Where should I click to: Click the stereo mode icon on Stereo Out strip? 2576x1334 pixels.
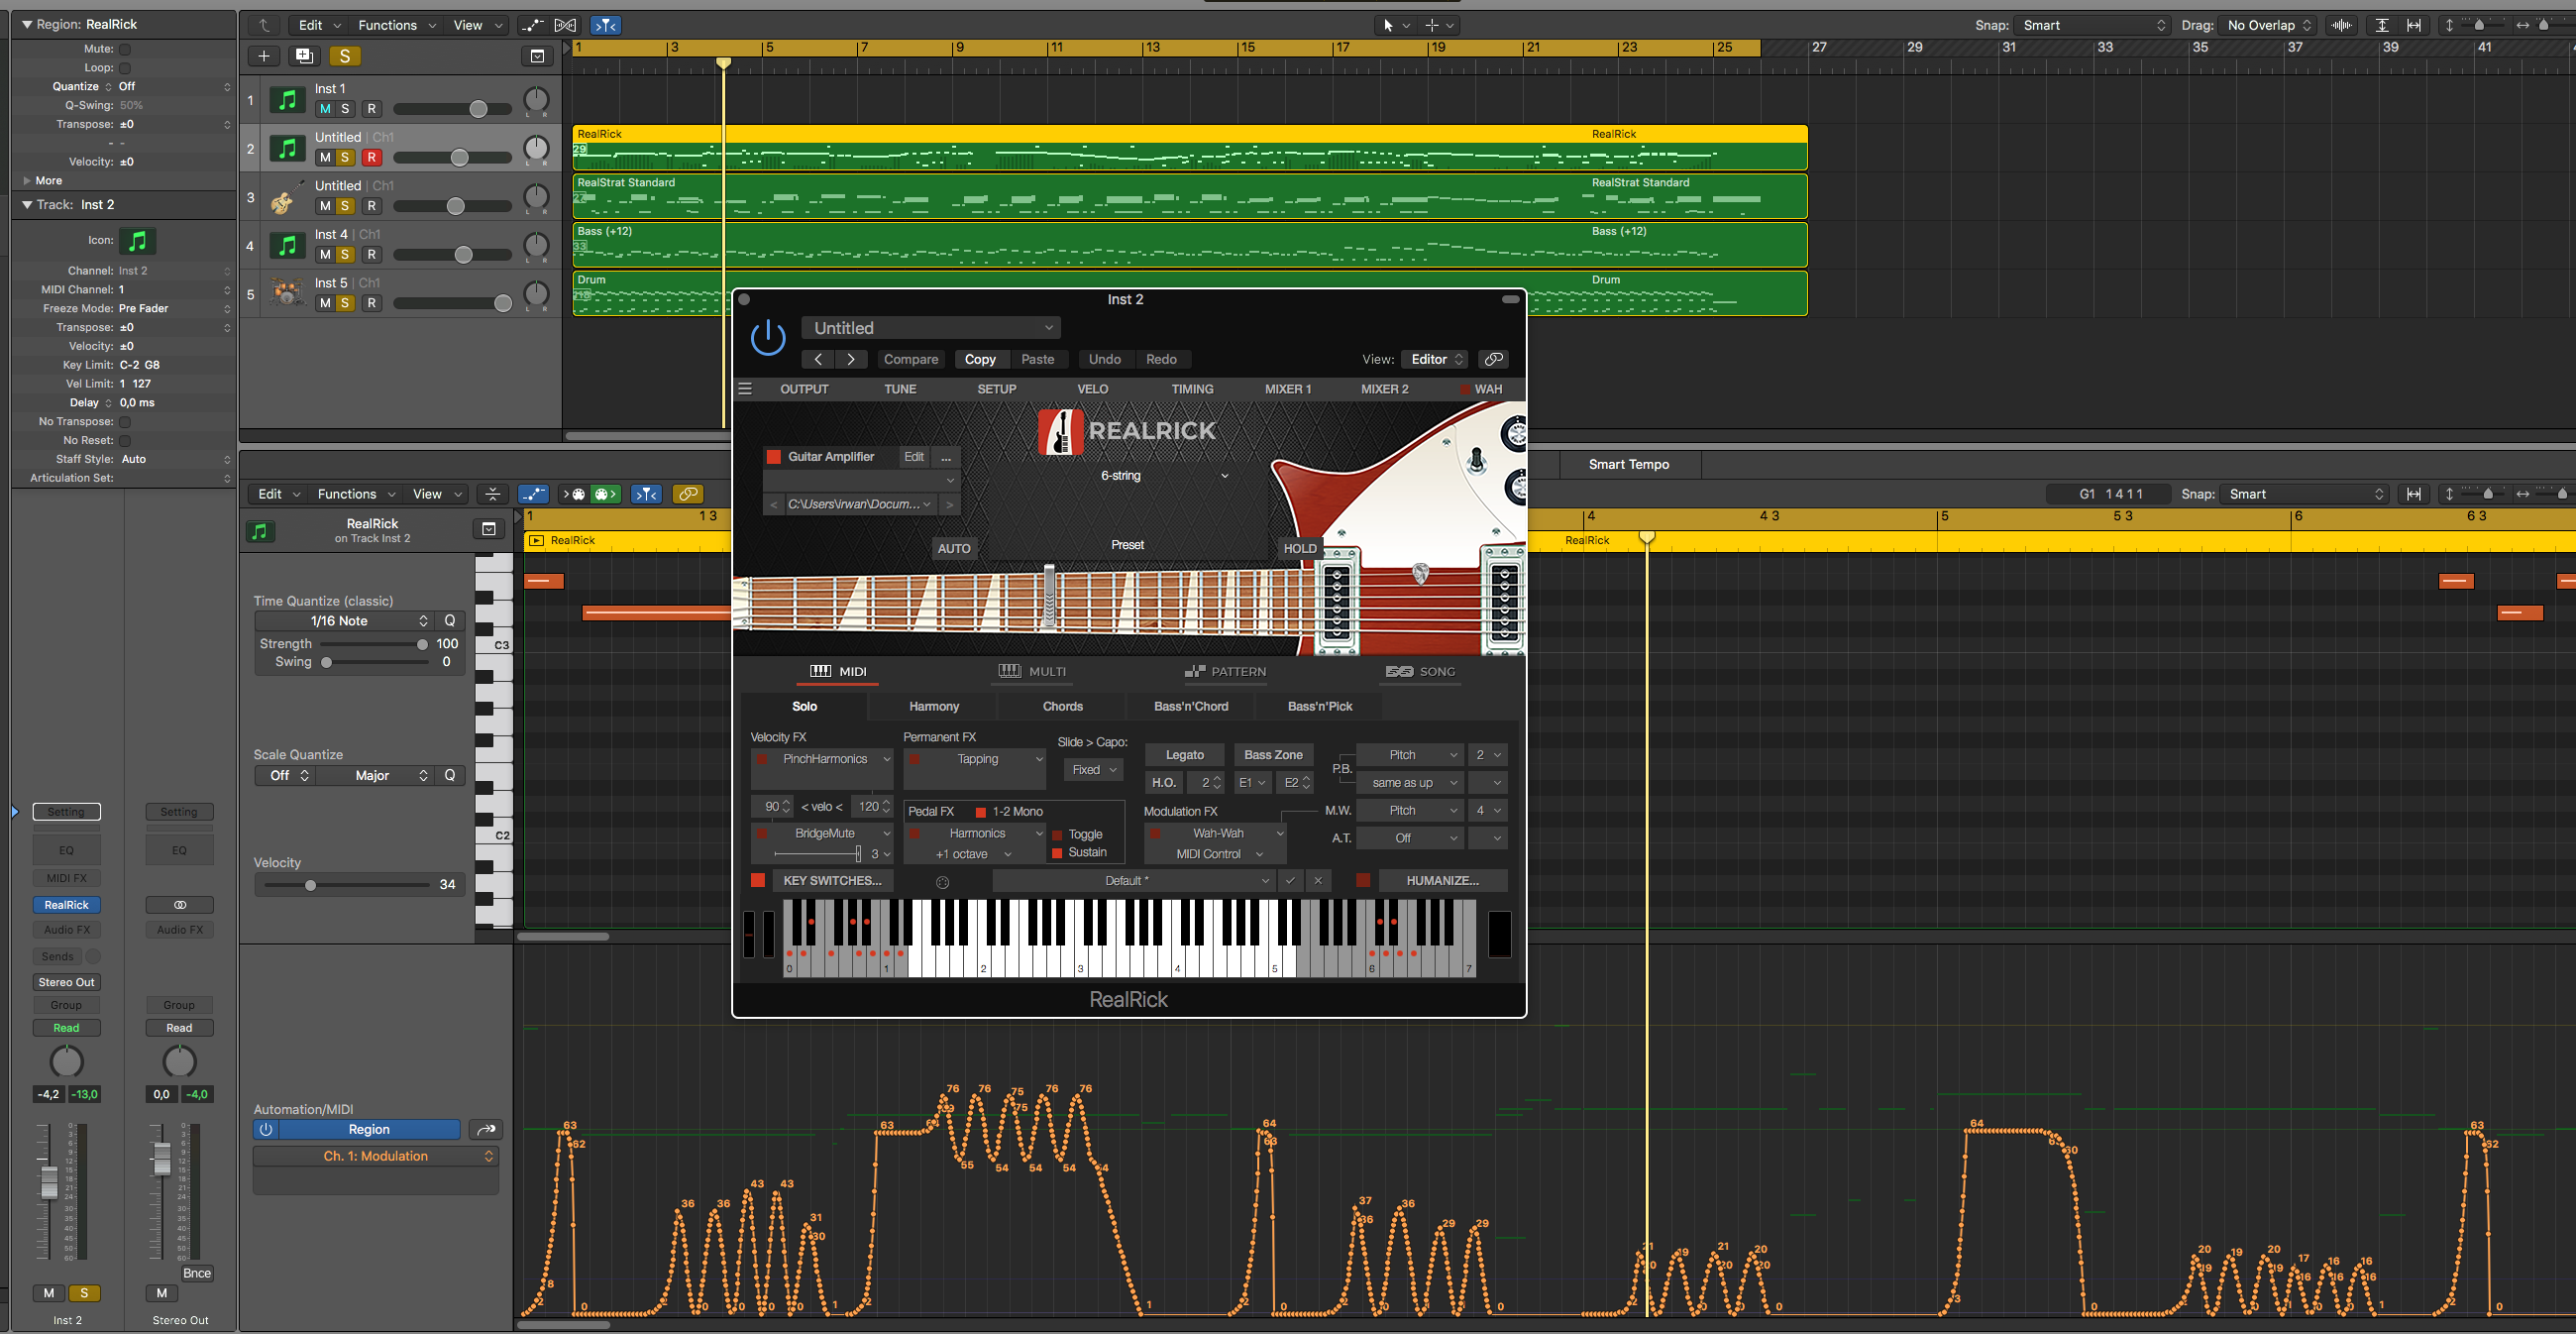coord(180,905)
